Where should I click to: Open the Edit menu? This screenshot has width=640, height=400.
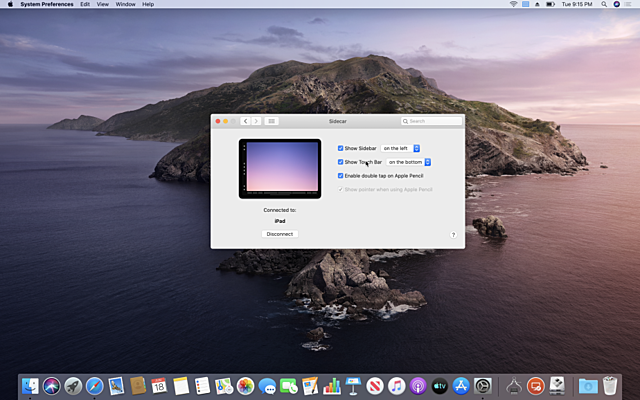tap(85, 4)
